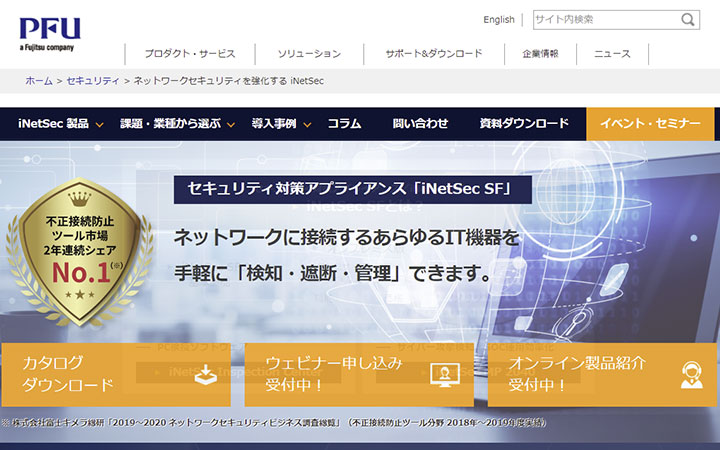720x450 pixels.
Task: Expand the iNetSec 製品 dropdown menu
Action: (x=60, y=124)
